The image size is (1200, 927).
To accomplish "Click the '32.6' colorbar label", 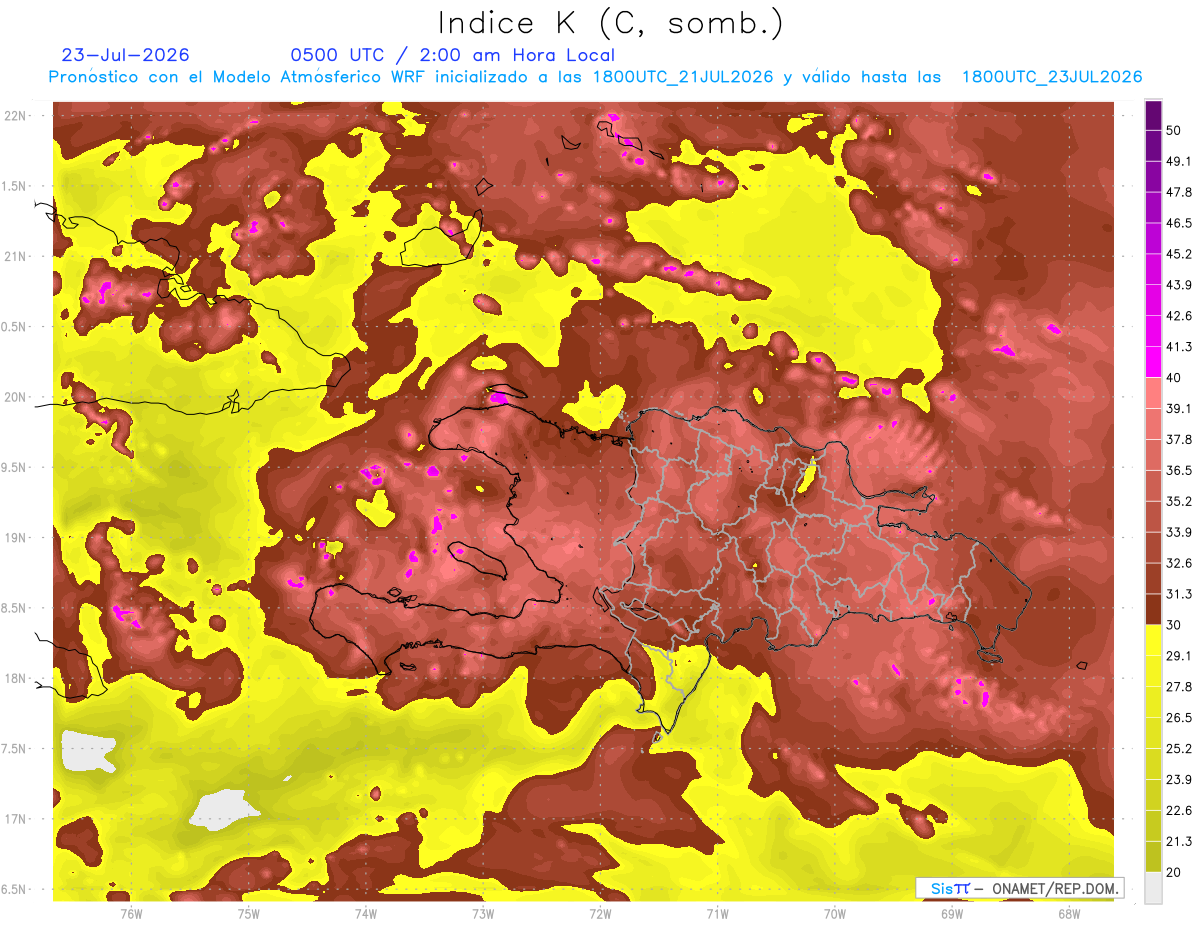I will click(x=1178, y=564).
